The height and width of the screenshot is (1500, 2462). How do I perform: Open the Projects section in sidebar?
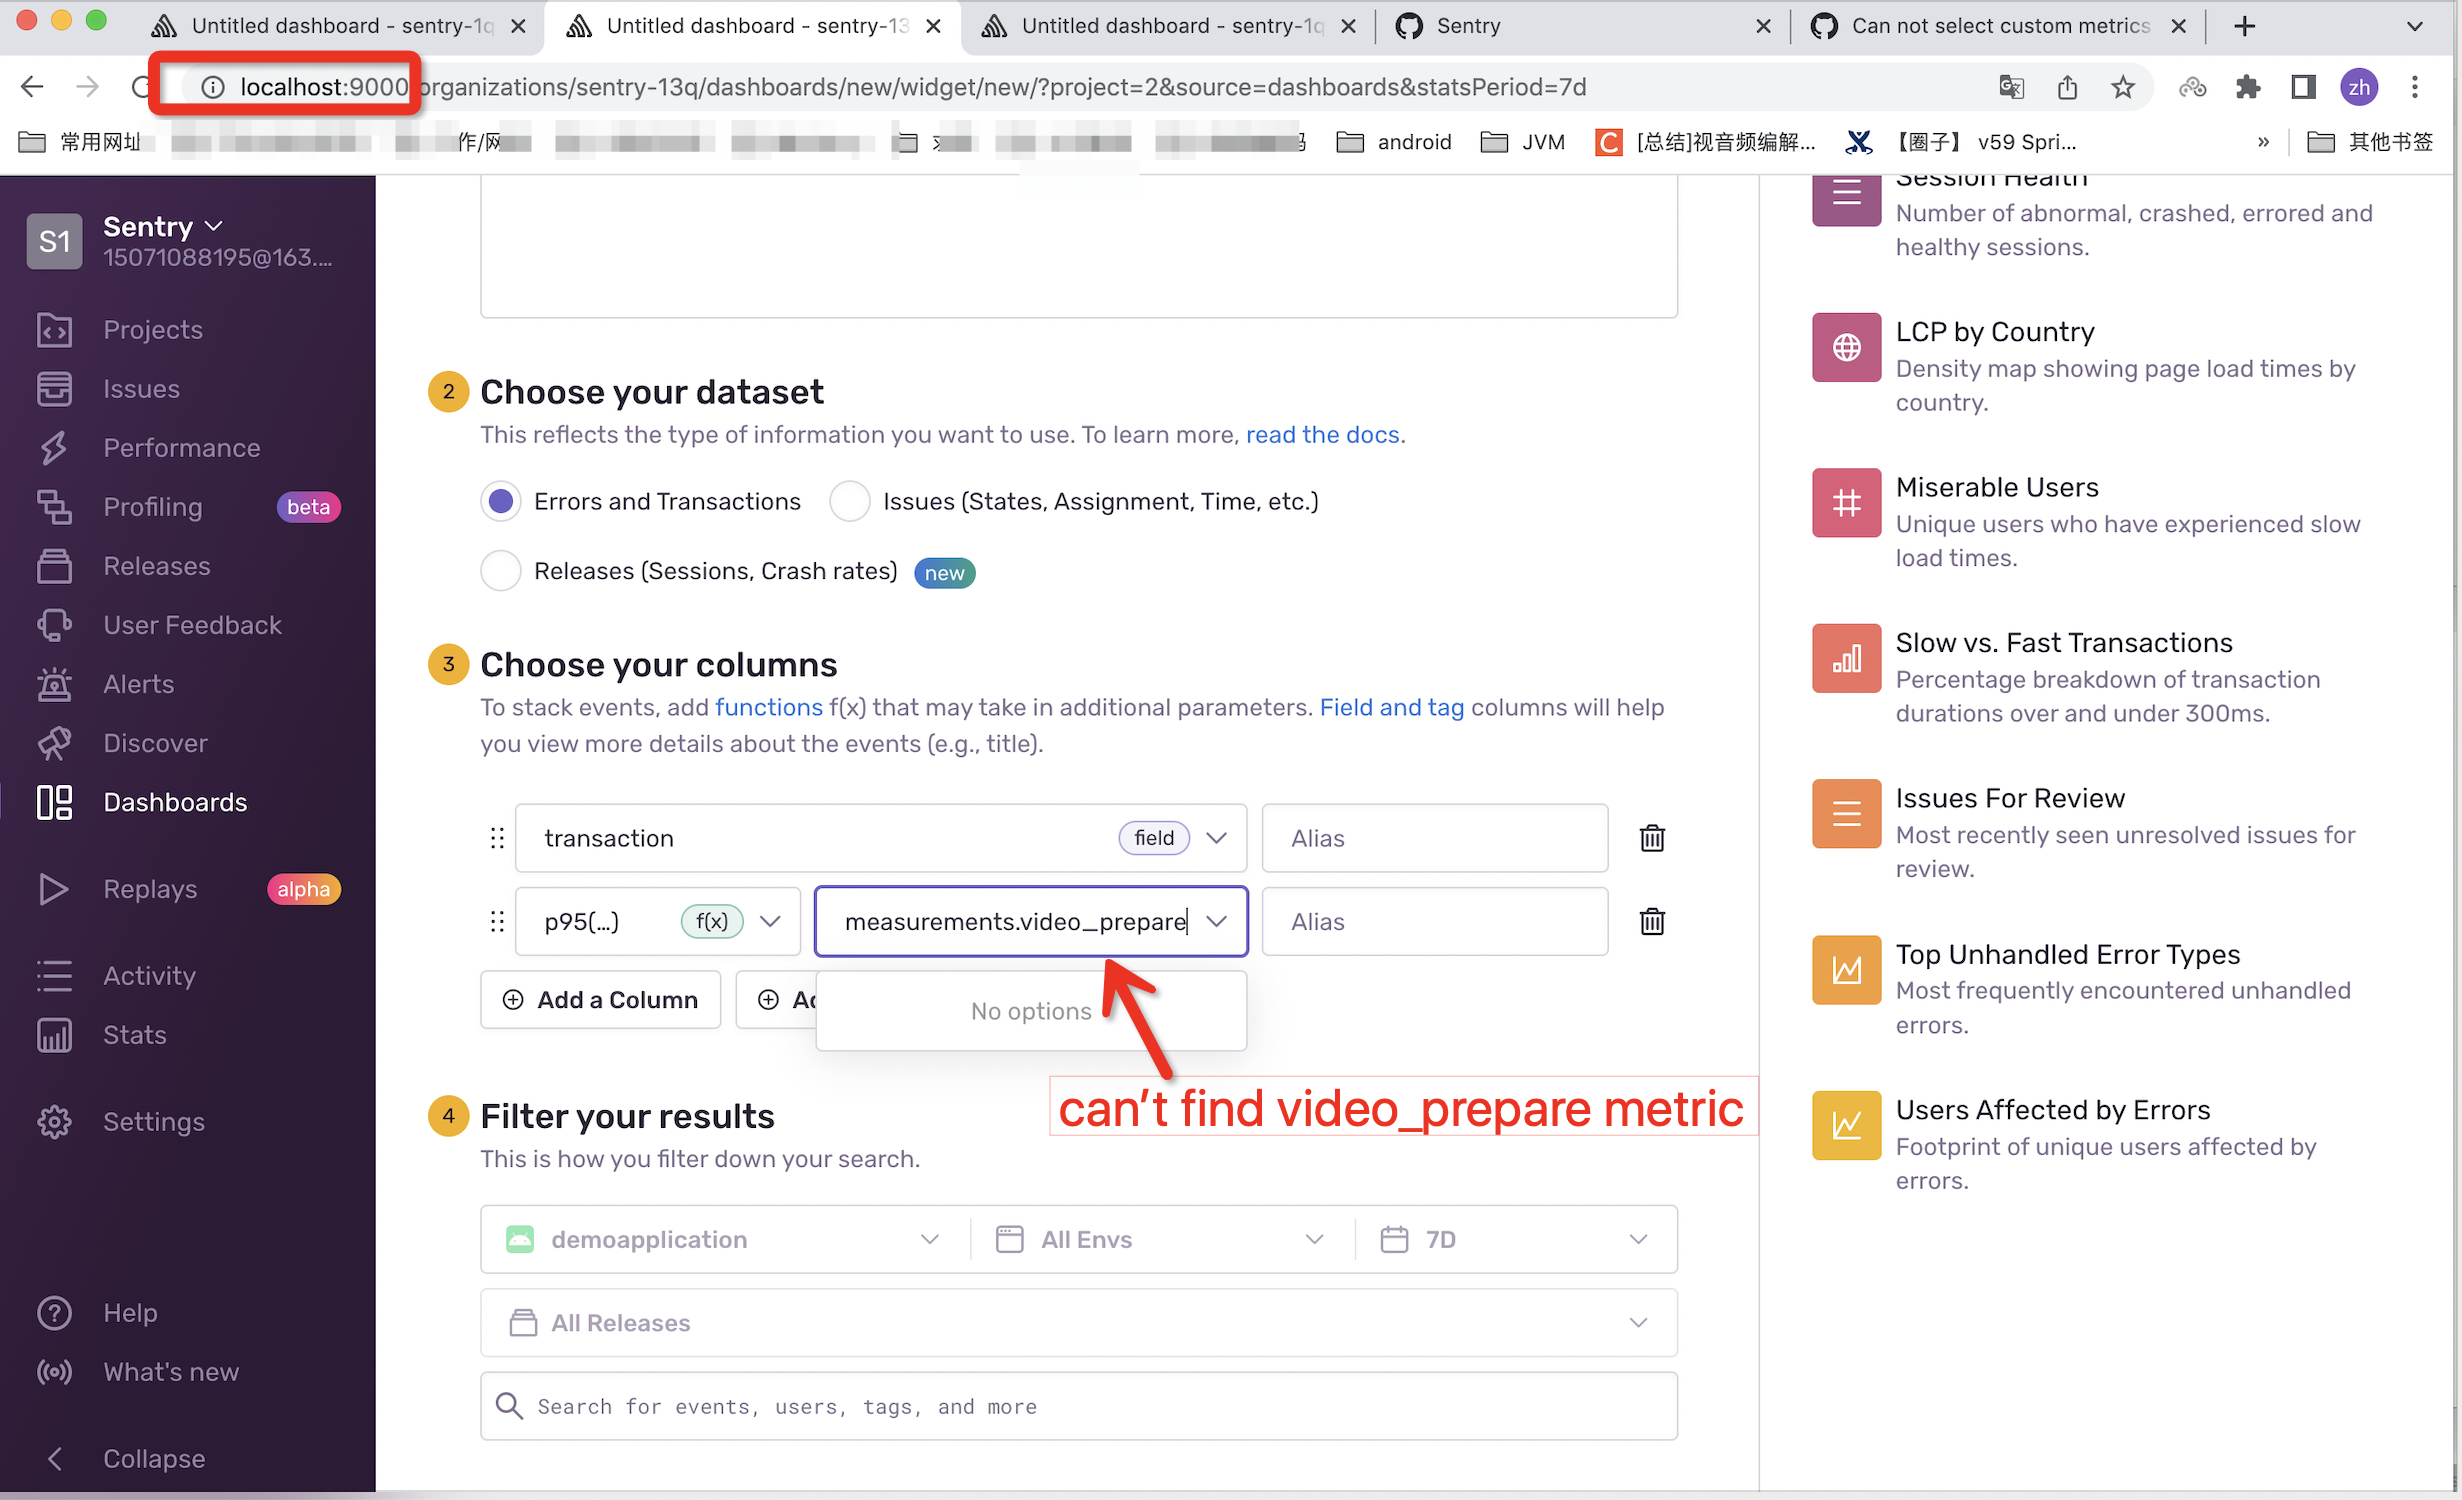152,329
